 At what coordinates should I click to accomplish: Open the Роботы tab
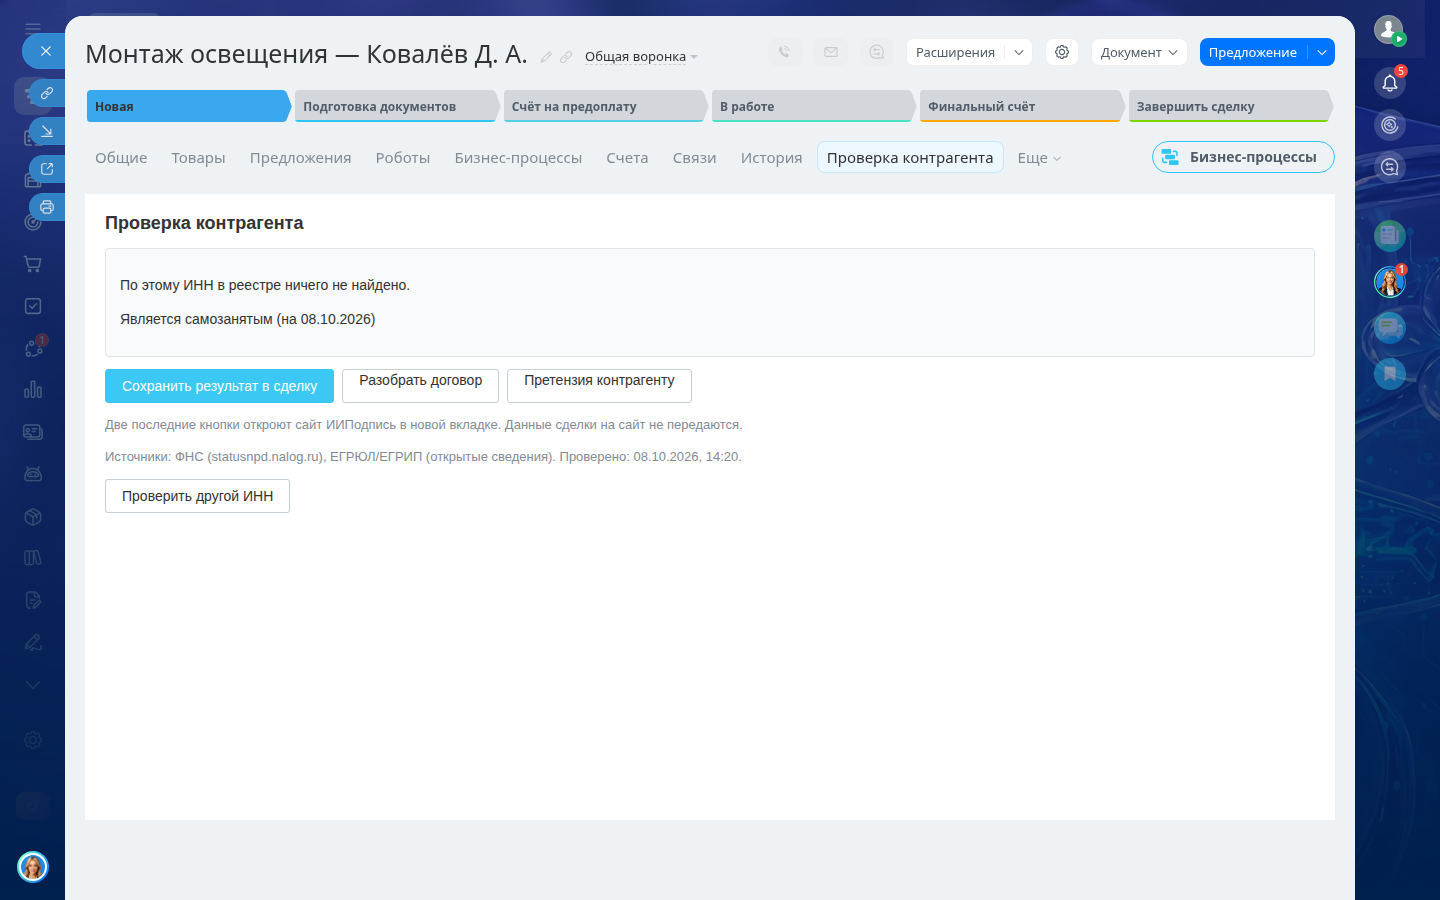(x=403, y=158)
